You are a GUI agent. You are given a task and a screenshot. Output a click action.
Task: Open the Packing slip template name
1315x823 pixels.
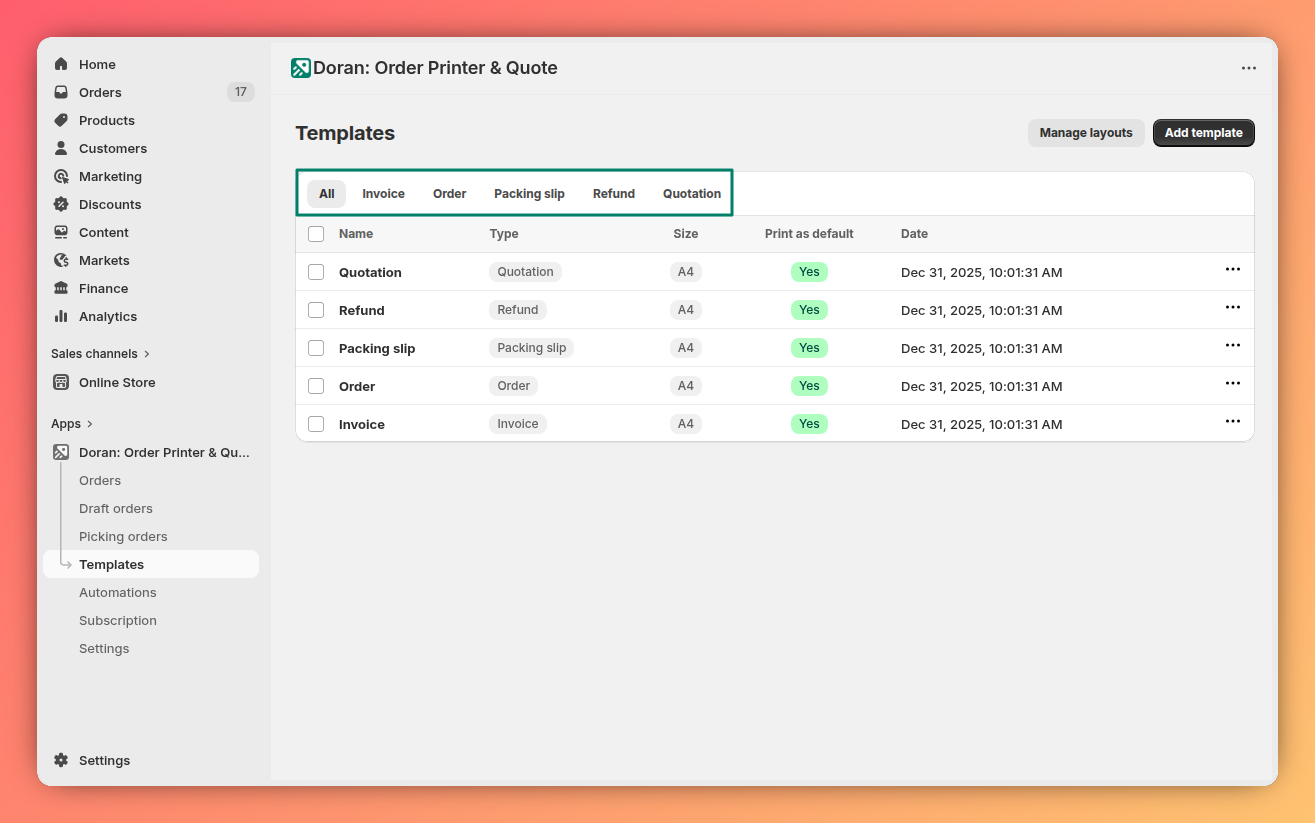pos(377,348)
